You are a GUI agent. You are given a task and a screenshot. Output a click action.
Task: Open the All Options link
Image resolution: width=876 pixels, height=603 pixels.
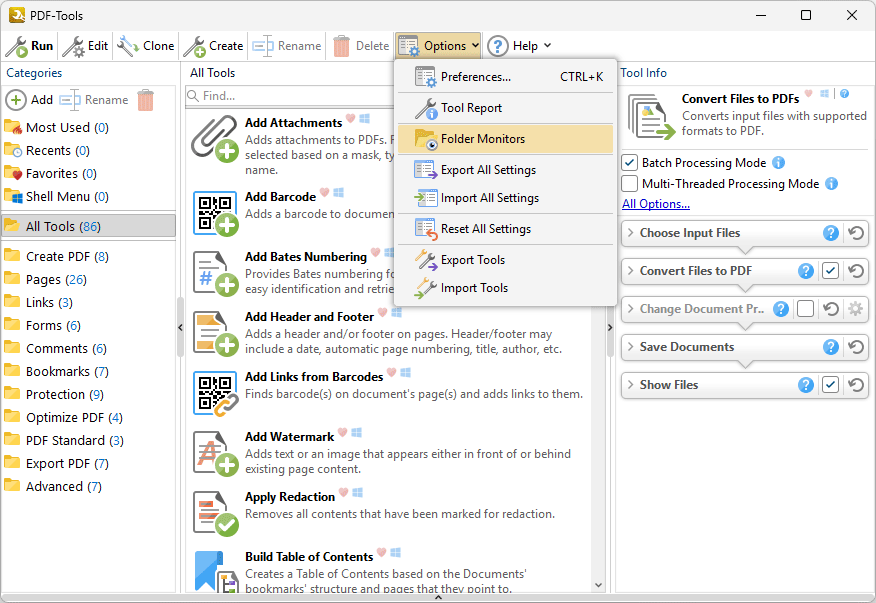pos(656,204)
